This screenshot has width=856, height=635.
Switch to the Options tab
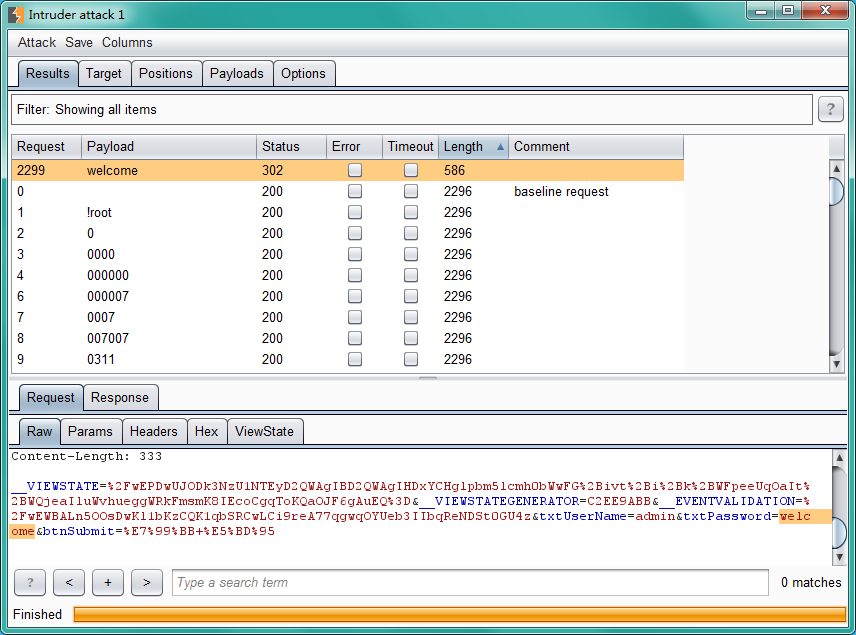(x=303, y=73)
